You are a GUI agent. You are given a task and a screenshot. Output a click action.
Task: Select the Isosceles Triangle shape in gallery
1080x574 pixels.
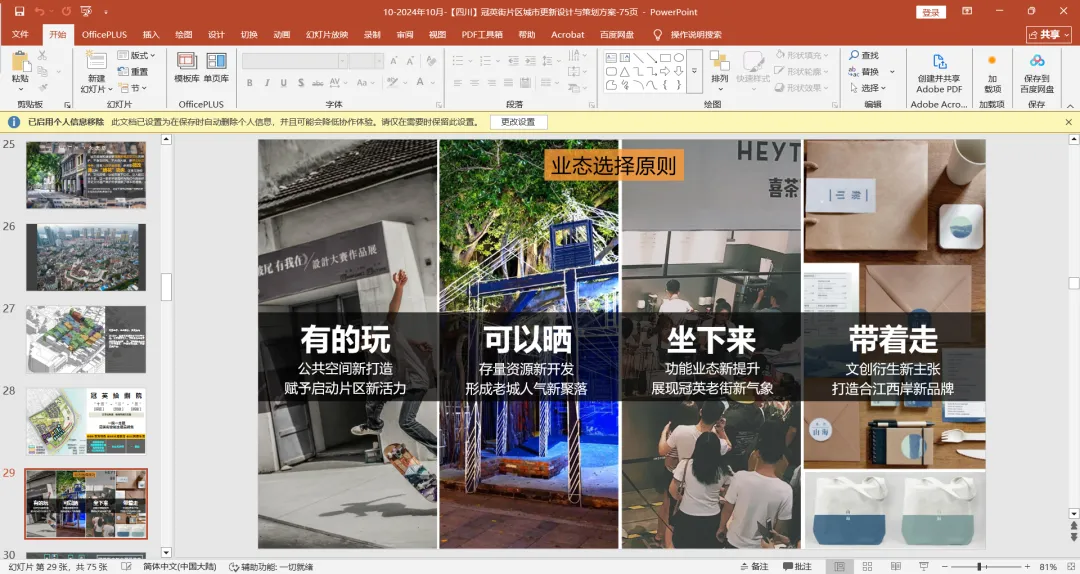pyautogui.click(x=624, y=72)
